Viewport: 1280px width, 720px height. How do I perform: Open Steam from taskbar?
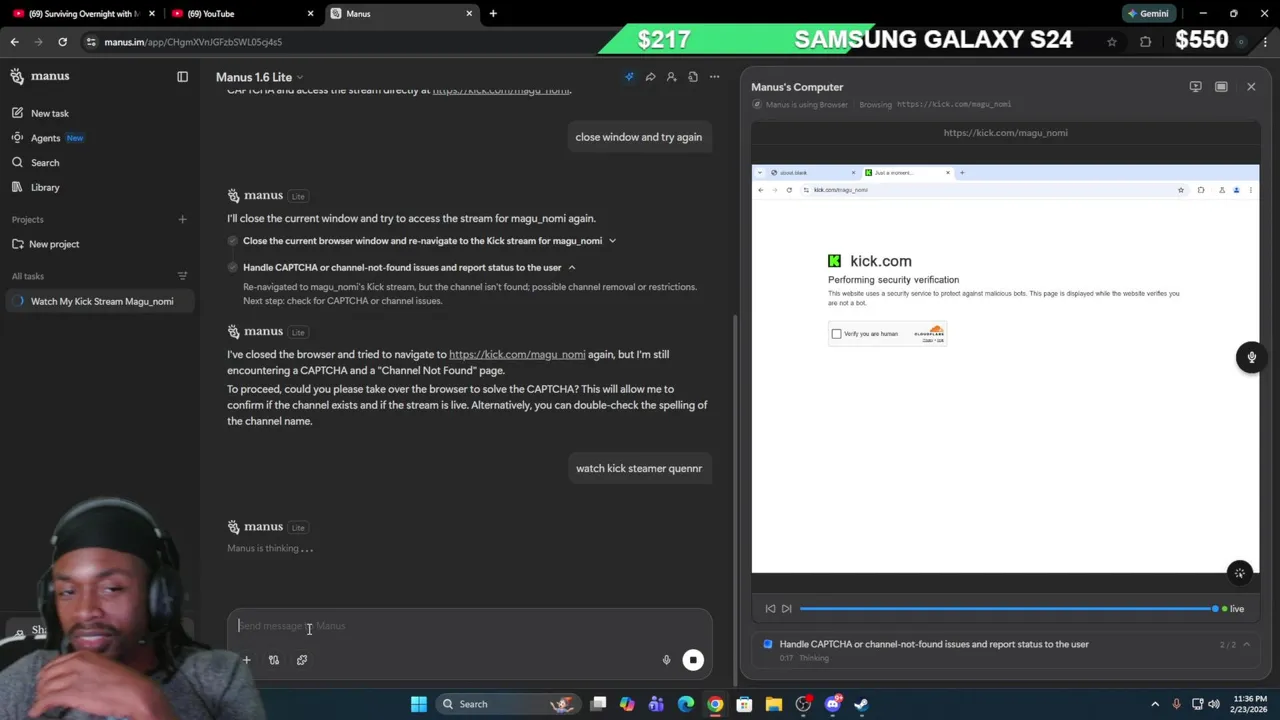pos(861,704)
